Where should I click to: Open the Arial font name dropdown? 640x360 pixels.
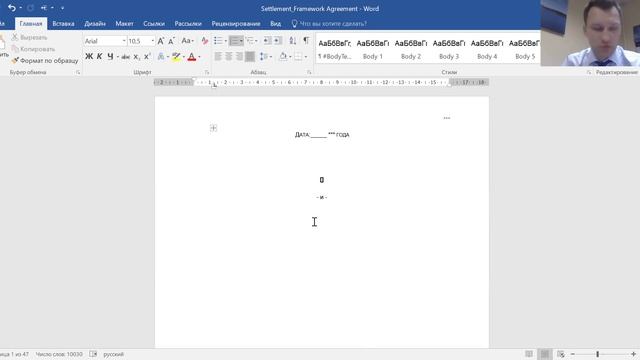point(124,41)
